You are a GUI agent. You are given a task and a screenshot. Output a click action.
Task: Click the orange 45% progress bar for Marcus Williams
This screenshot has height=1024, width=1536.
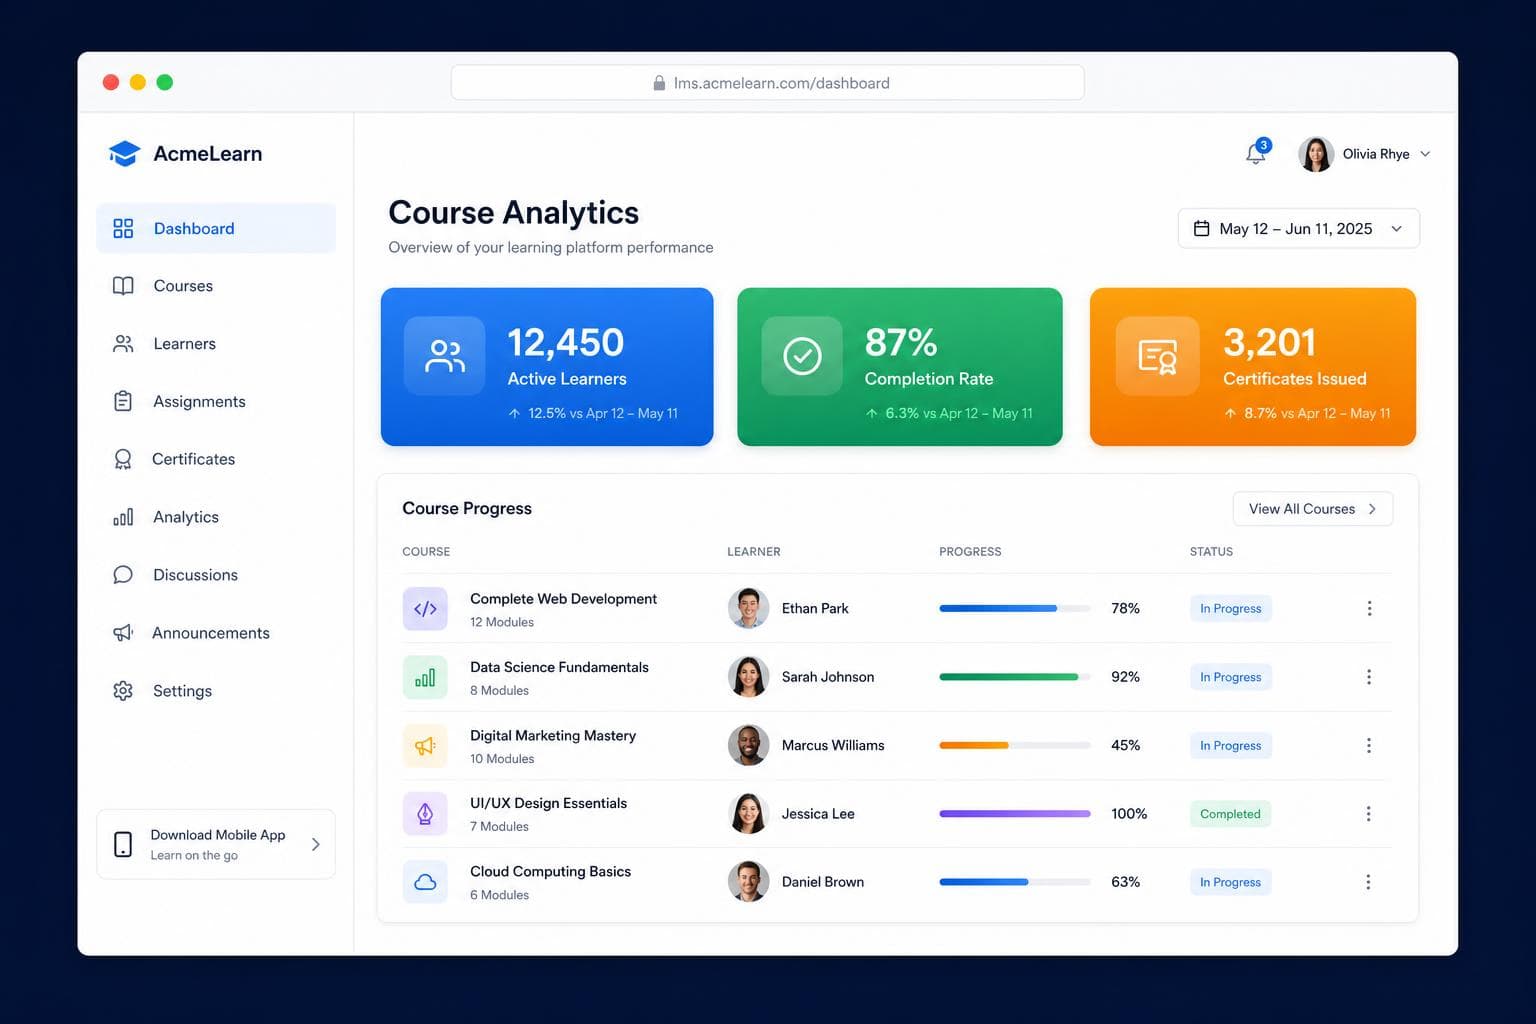click(1015, 745)
